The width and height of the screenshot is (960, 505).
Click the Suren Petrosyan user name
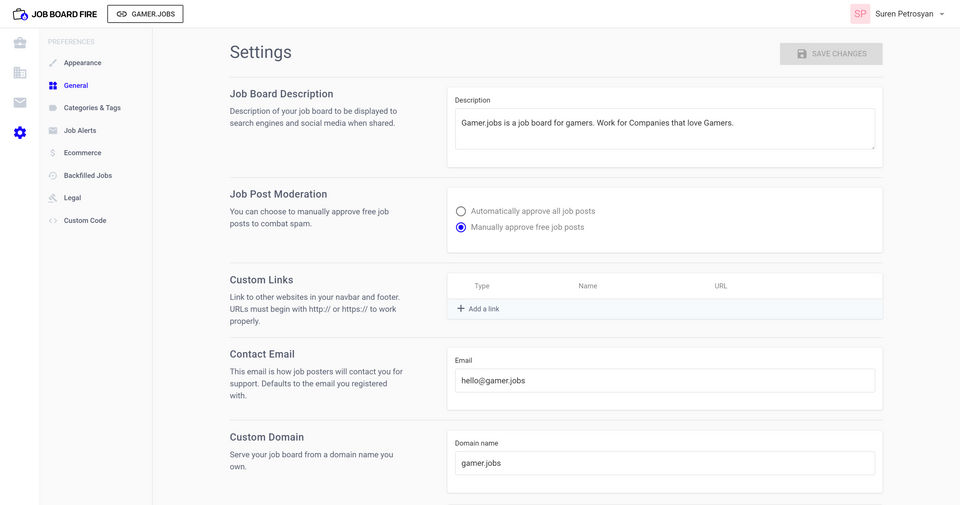click(x=904, y=14)
